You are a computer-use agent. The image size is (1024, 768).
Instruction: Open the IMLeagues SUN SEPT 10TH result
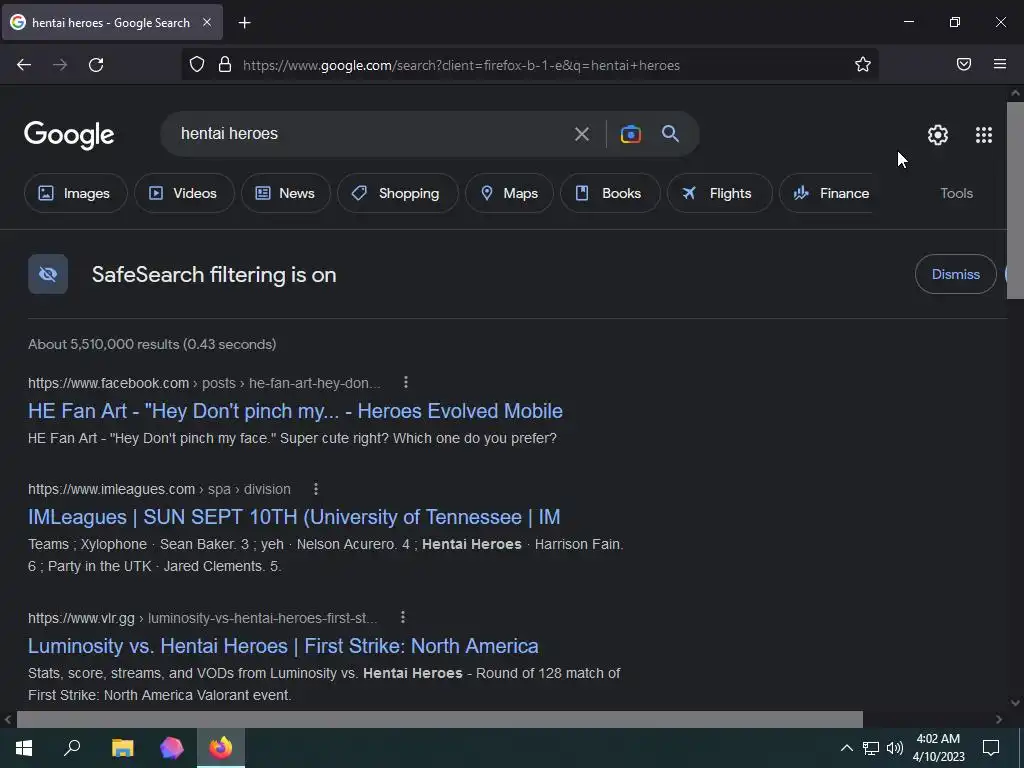tap(294, 517)
